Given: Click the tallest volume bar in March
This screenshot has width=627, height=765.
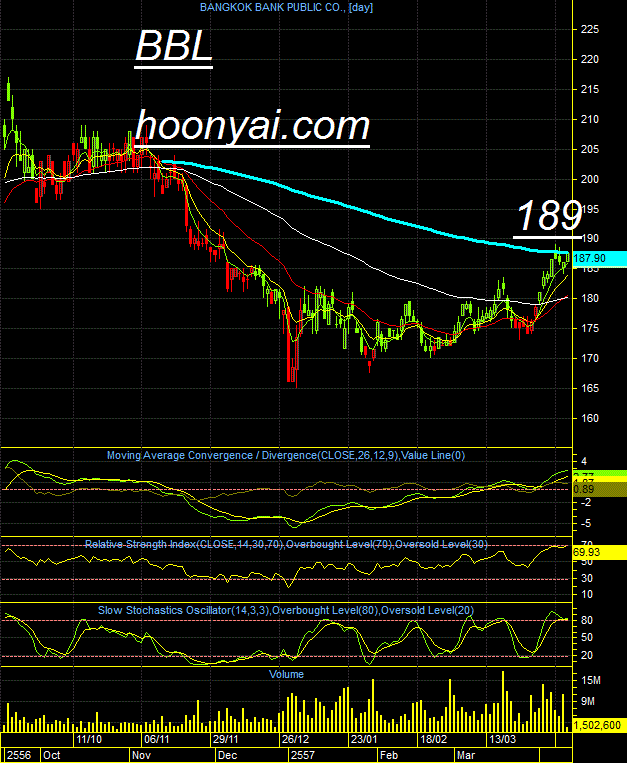Looking at the screenshot, I should (x=503, y=702).
